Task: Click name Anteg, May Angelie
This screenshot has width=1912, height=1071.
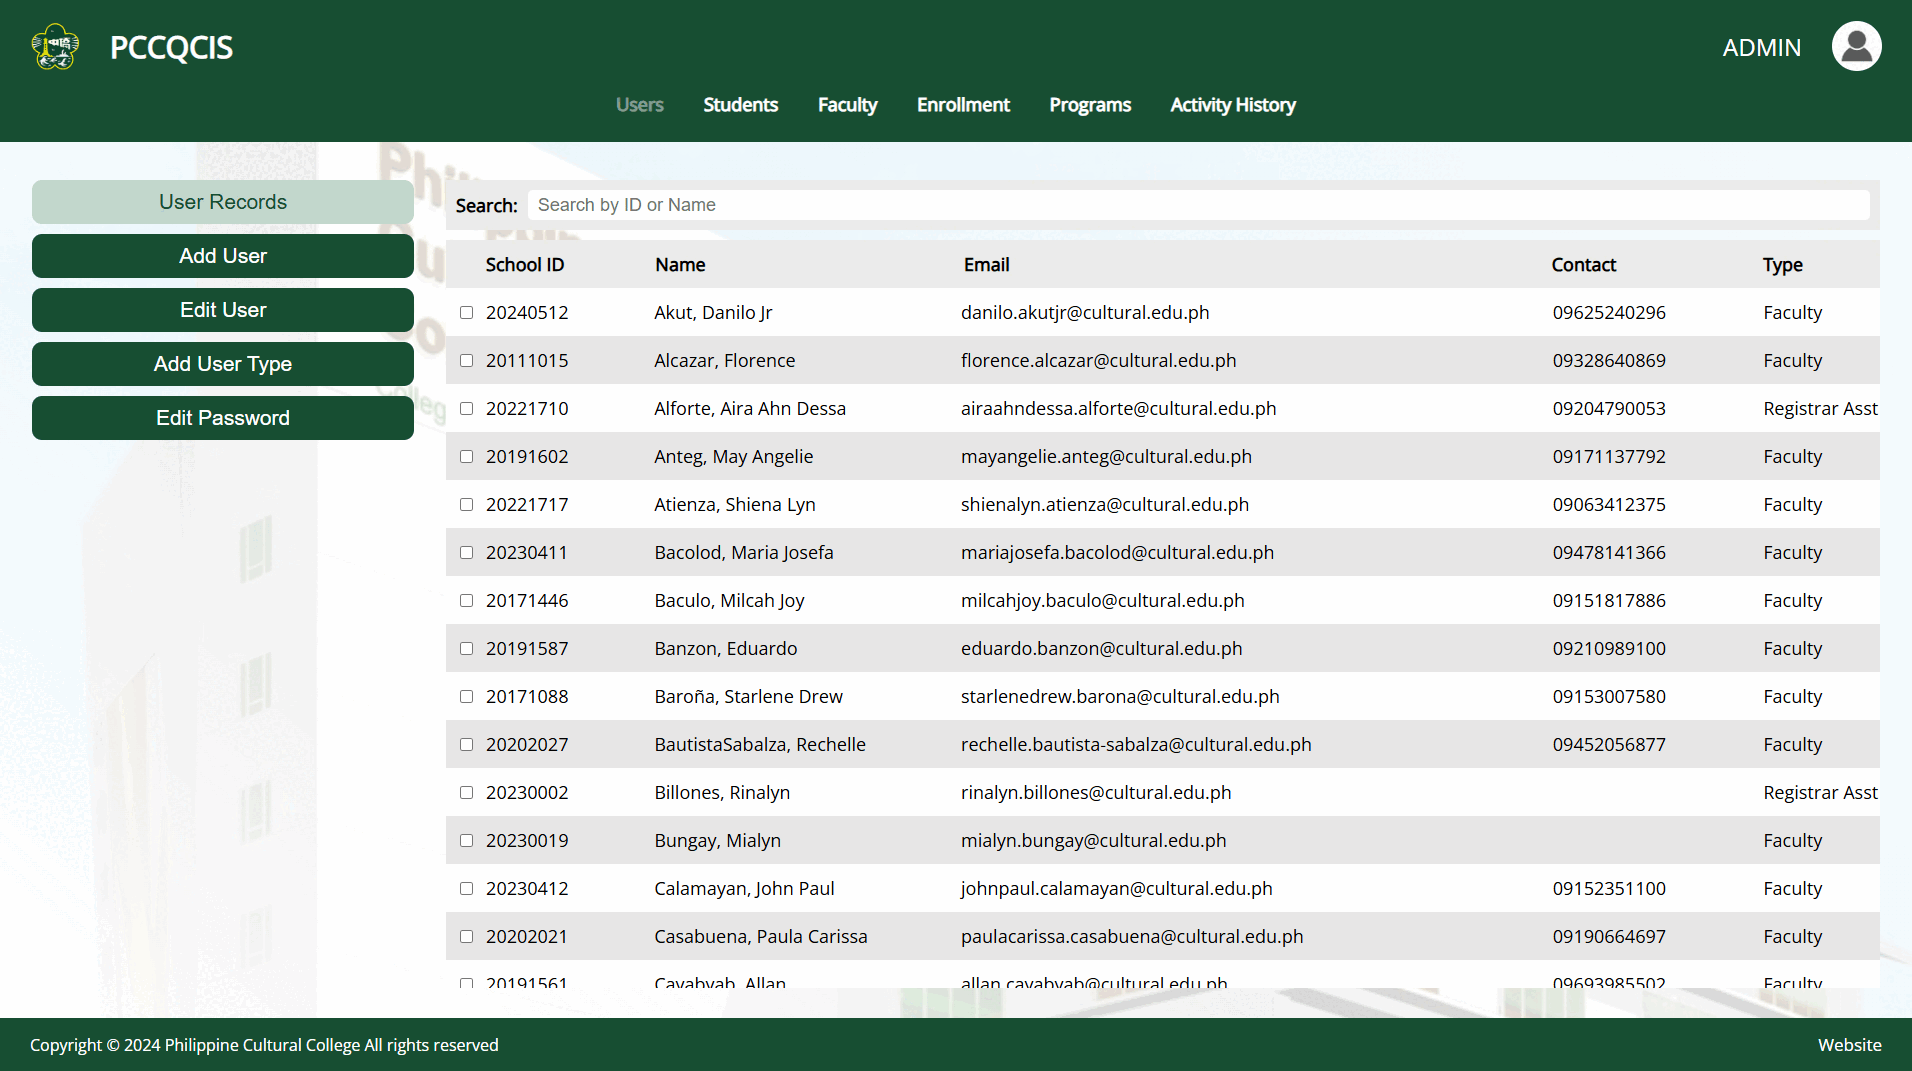Action: coord(734,457)
